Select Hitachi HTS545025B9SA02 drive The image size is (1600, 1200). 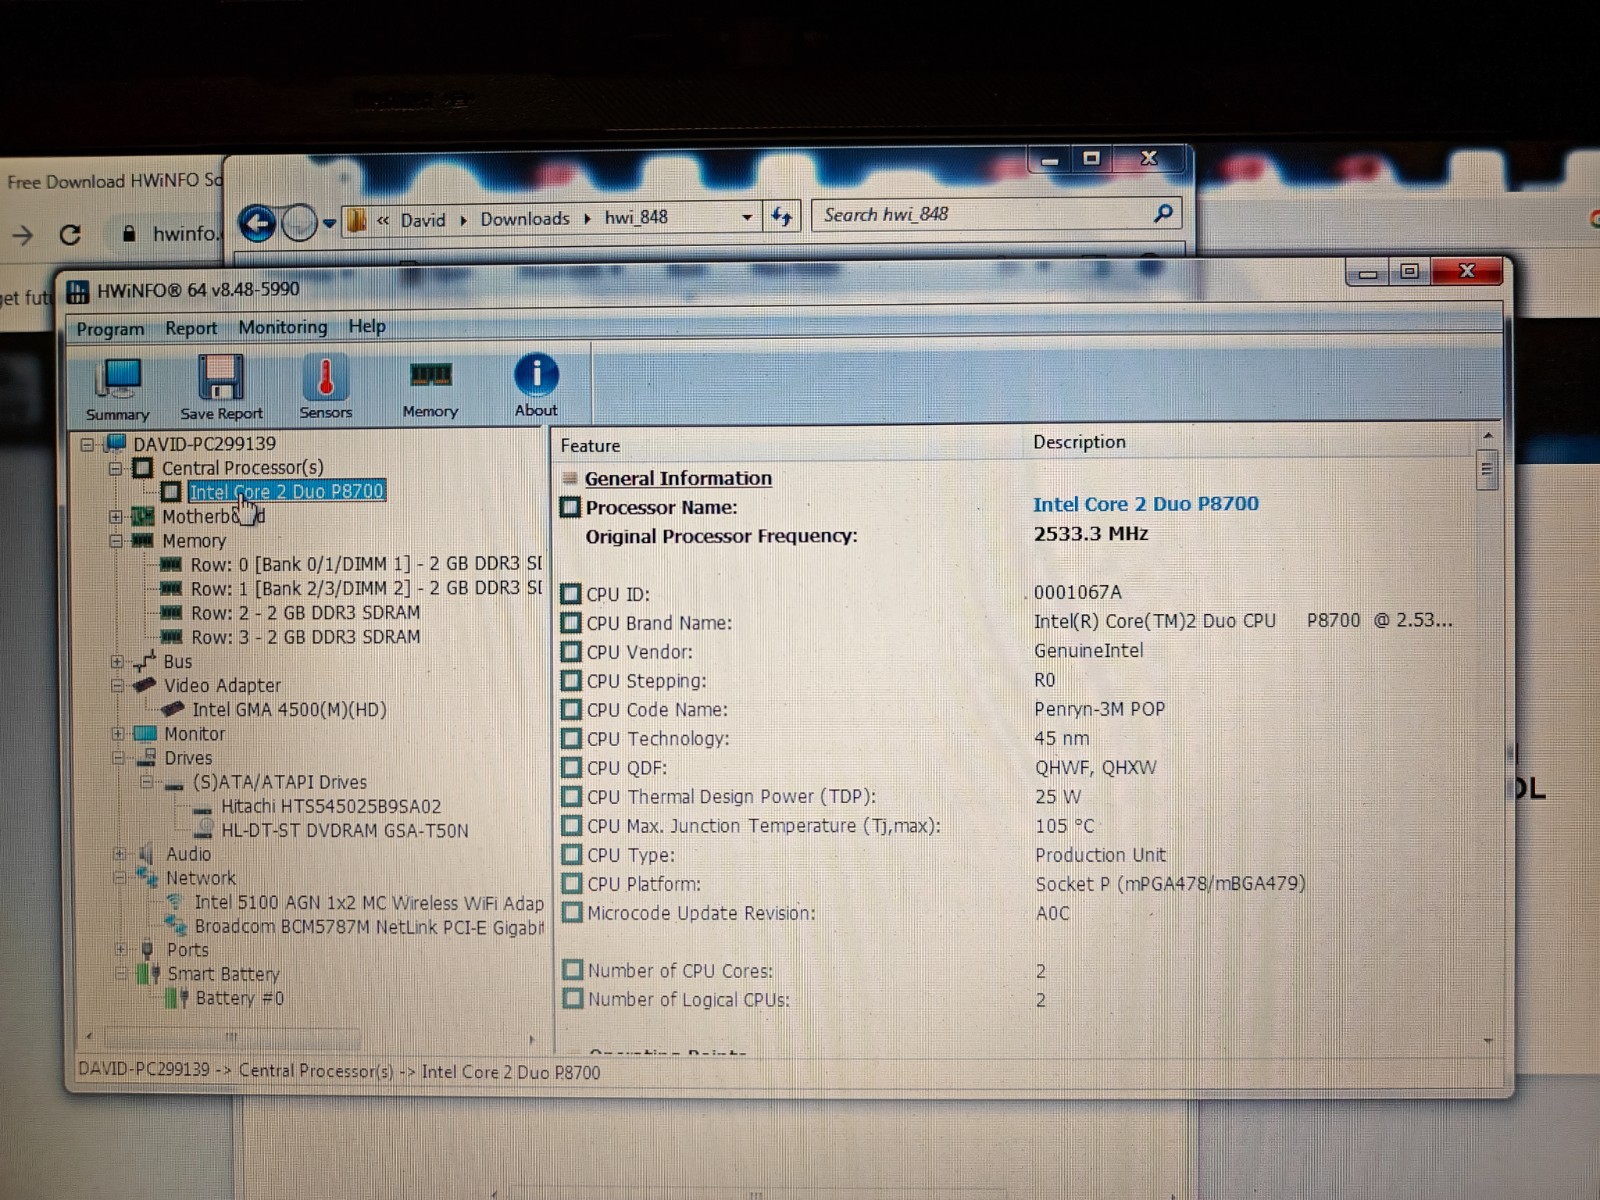(331, 806)
